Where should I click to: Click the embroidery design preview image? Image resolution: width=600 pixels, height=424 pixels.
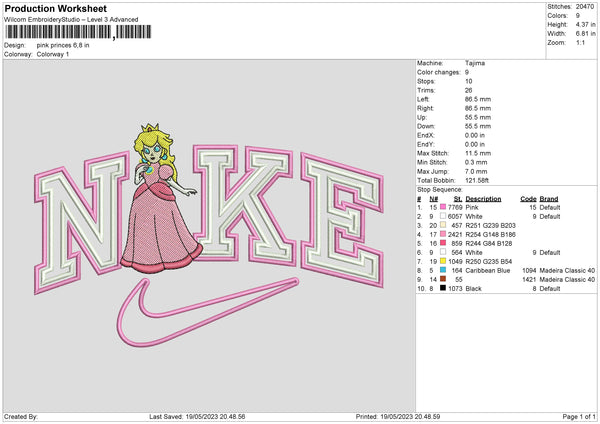pos(209,235)
